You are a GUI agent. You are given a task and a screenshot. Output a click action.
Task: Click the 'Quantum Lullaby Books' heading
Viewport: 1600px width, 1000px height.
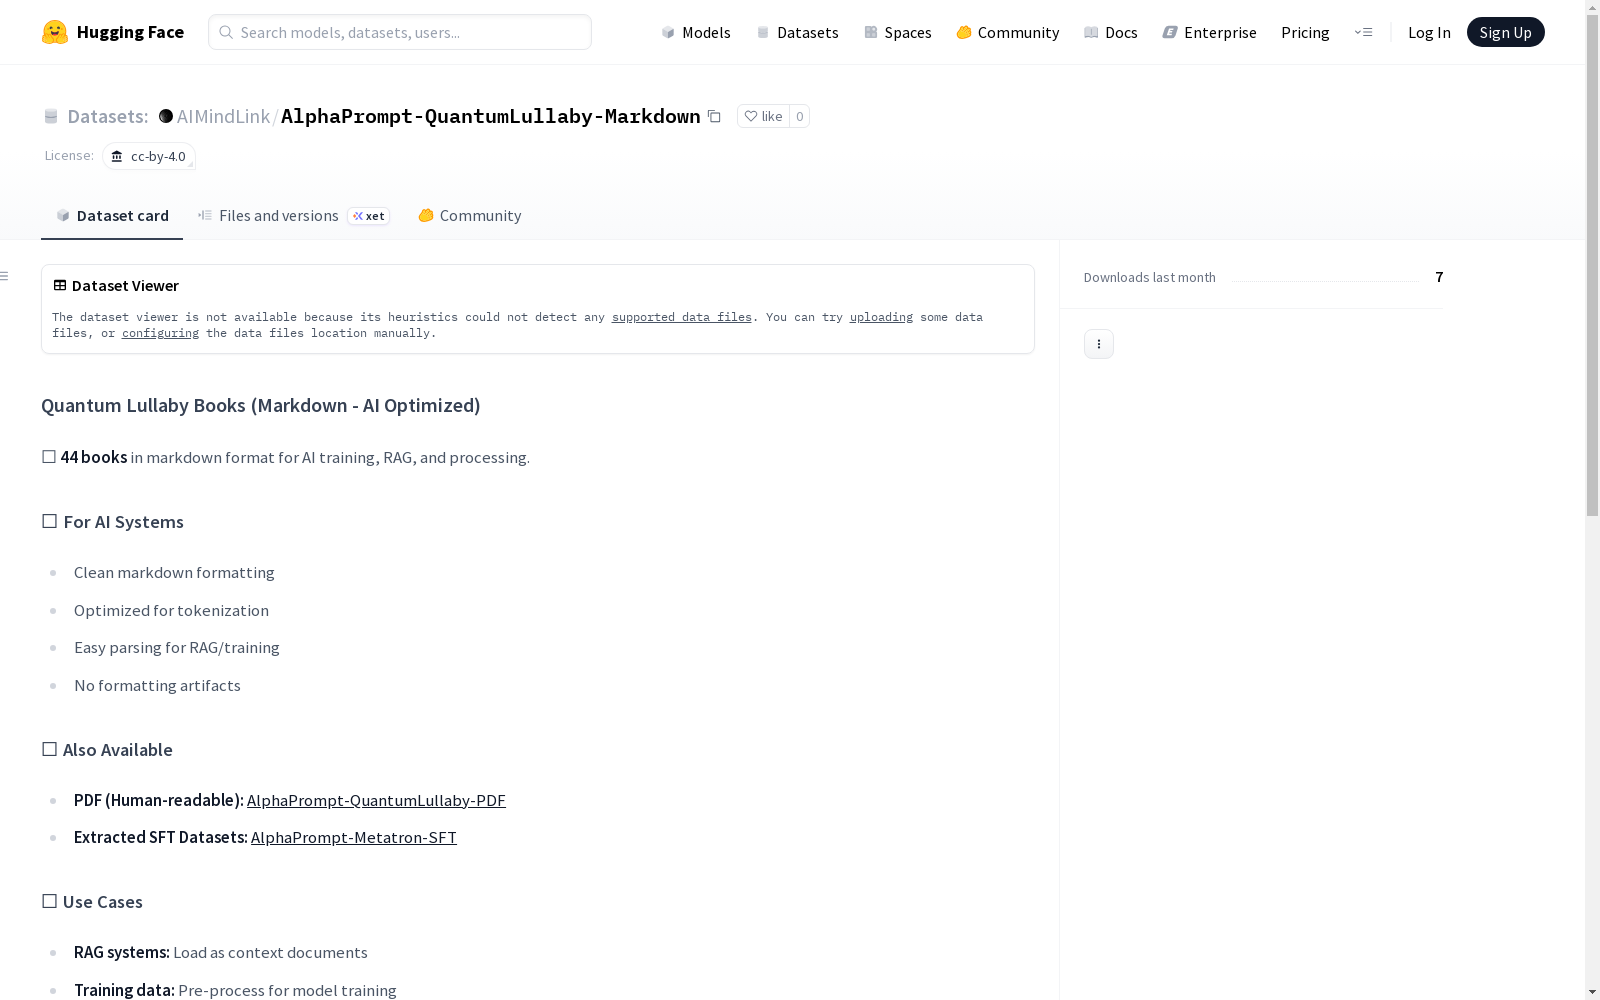point(261,405)
